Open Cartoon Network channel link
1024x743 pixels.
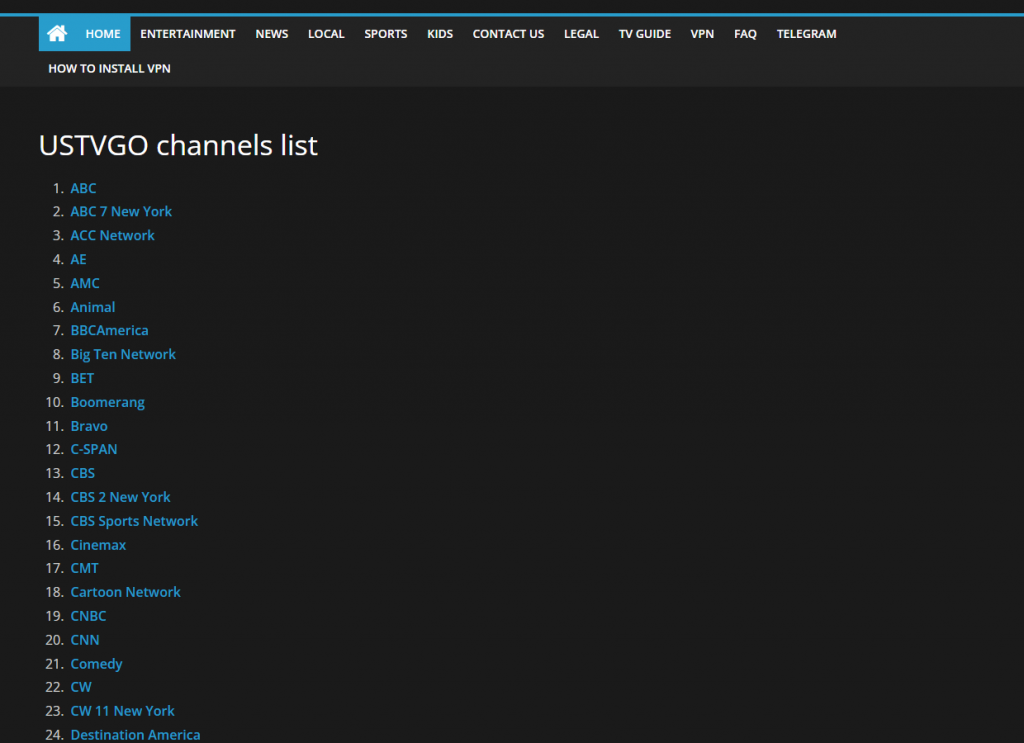click(x=125, y=592)
